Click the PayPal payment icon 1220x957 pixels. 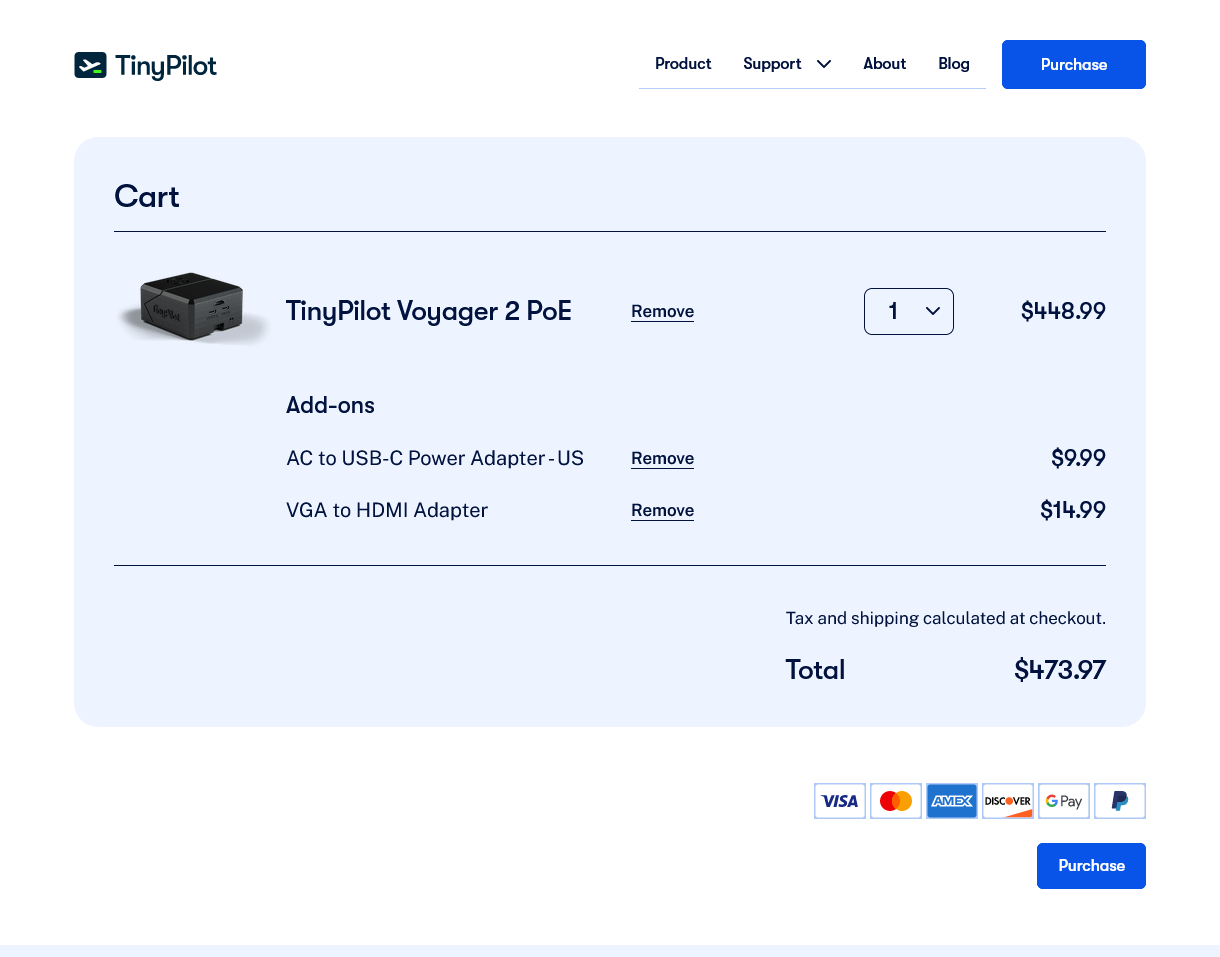[1120, 801]
